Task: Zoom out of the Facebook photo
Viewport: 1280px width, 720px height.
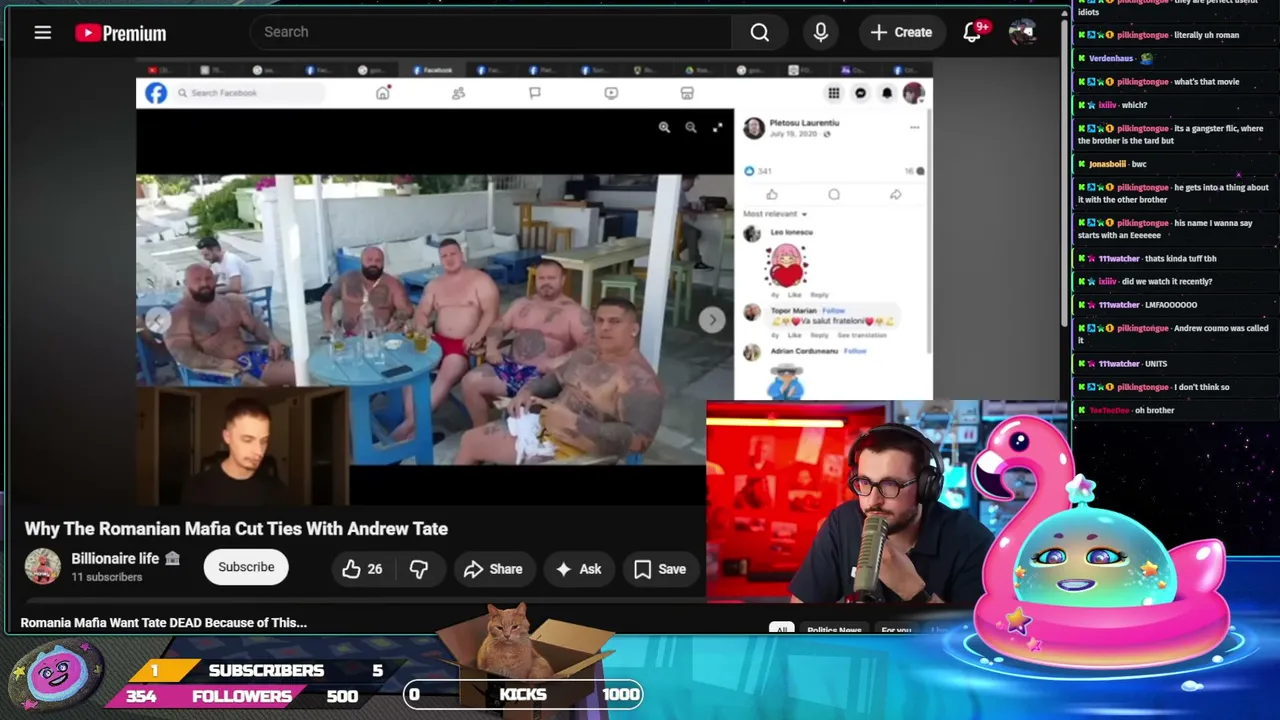Action: pyautogui.click(x=691, y=127)
